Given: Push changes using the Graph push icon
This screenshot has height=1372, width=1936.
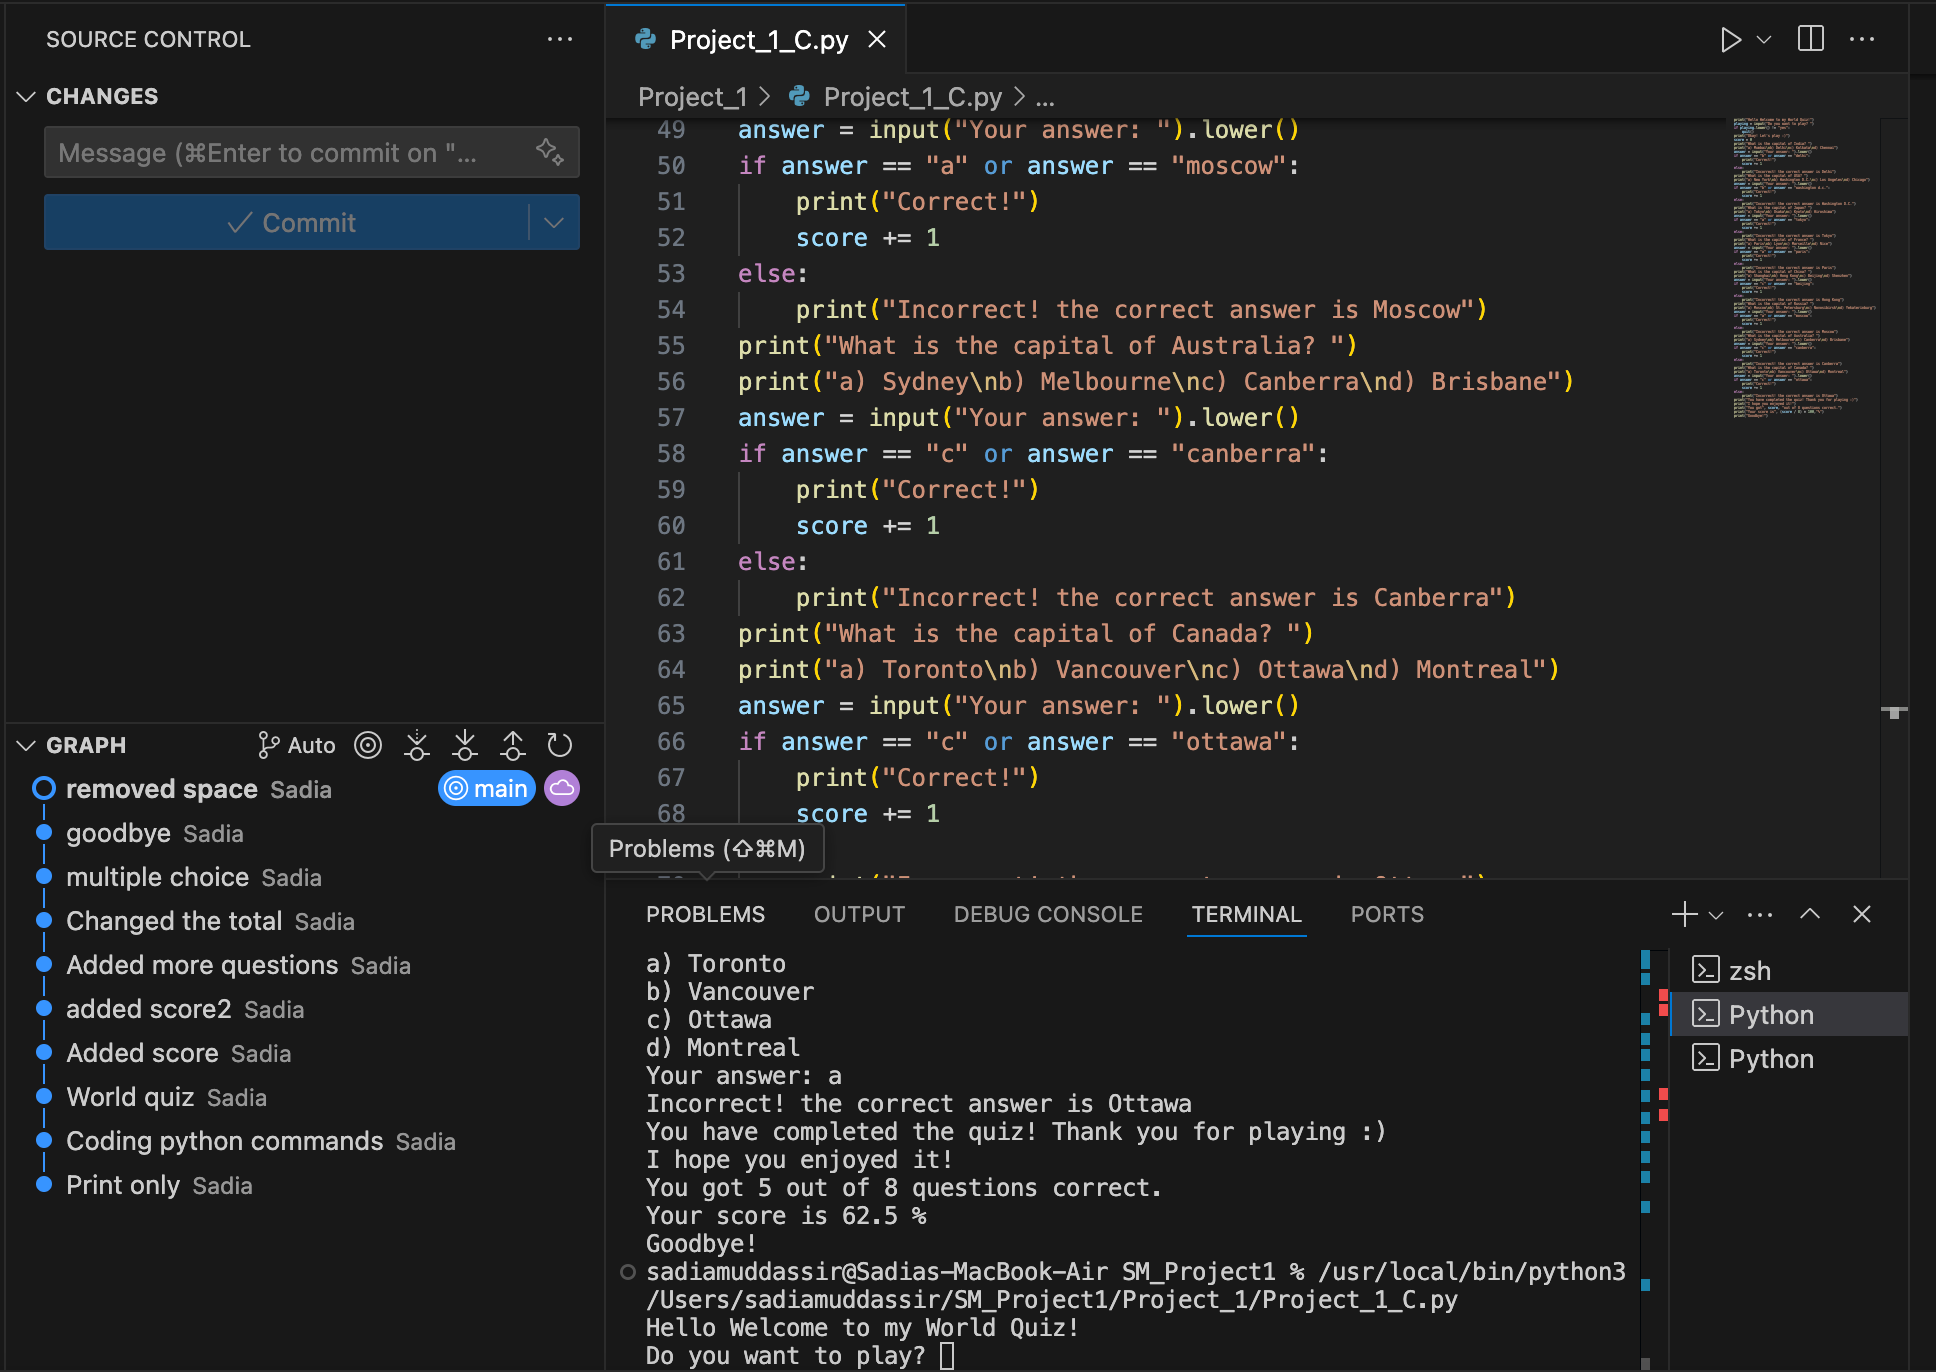Looking at the screenshot, I should pos(512,745).
